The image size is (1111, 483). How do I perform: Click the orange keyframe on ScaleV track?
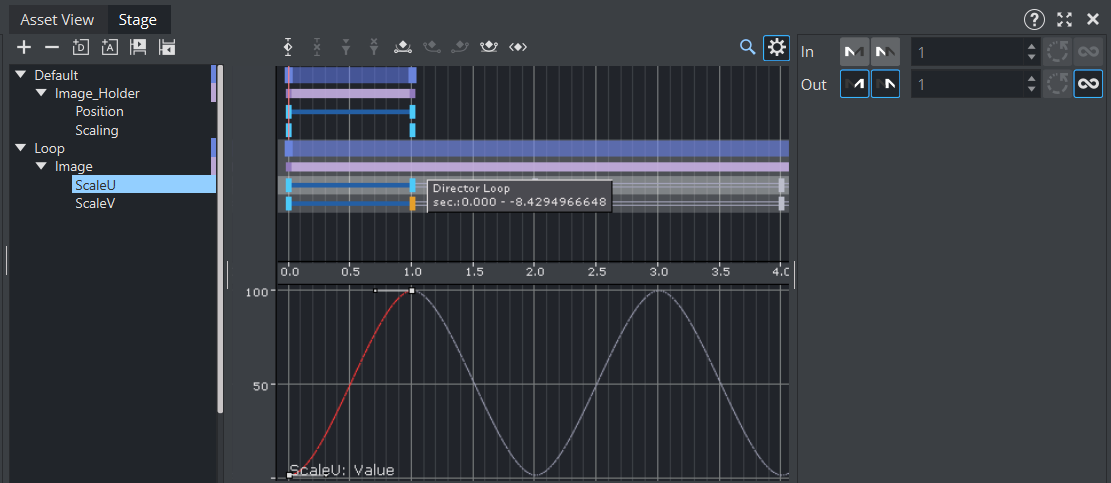[412, 203]
